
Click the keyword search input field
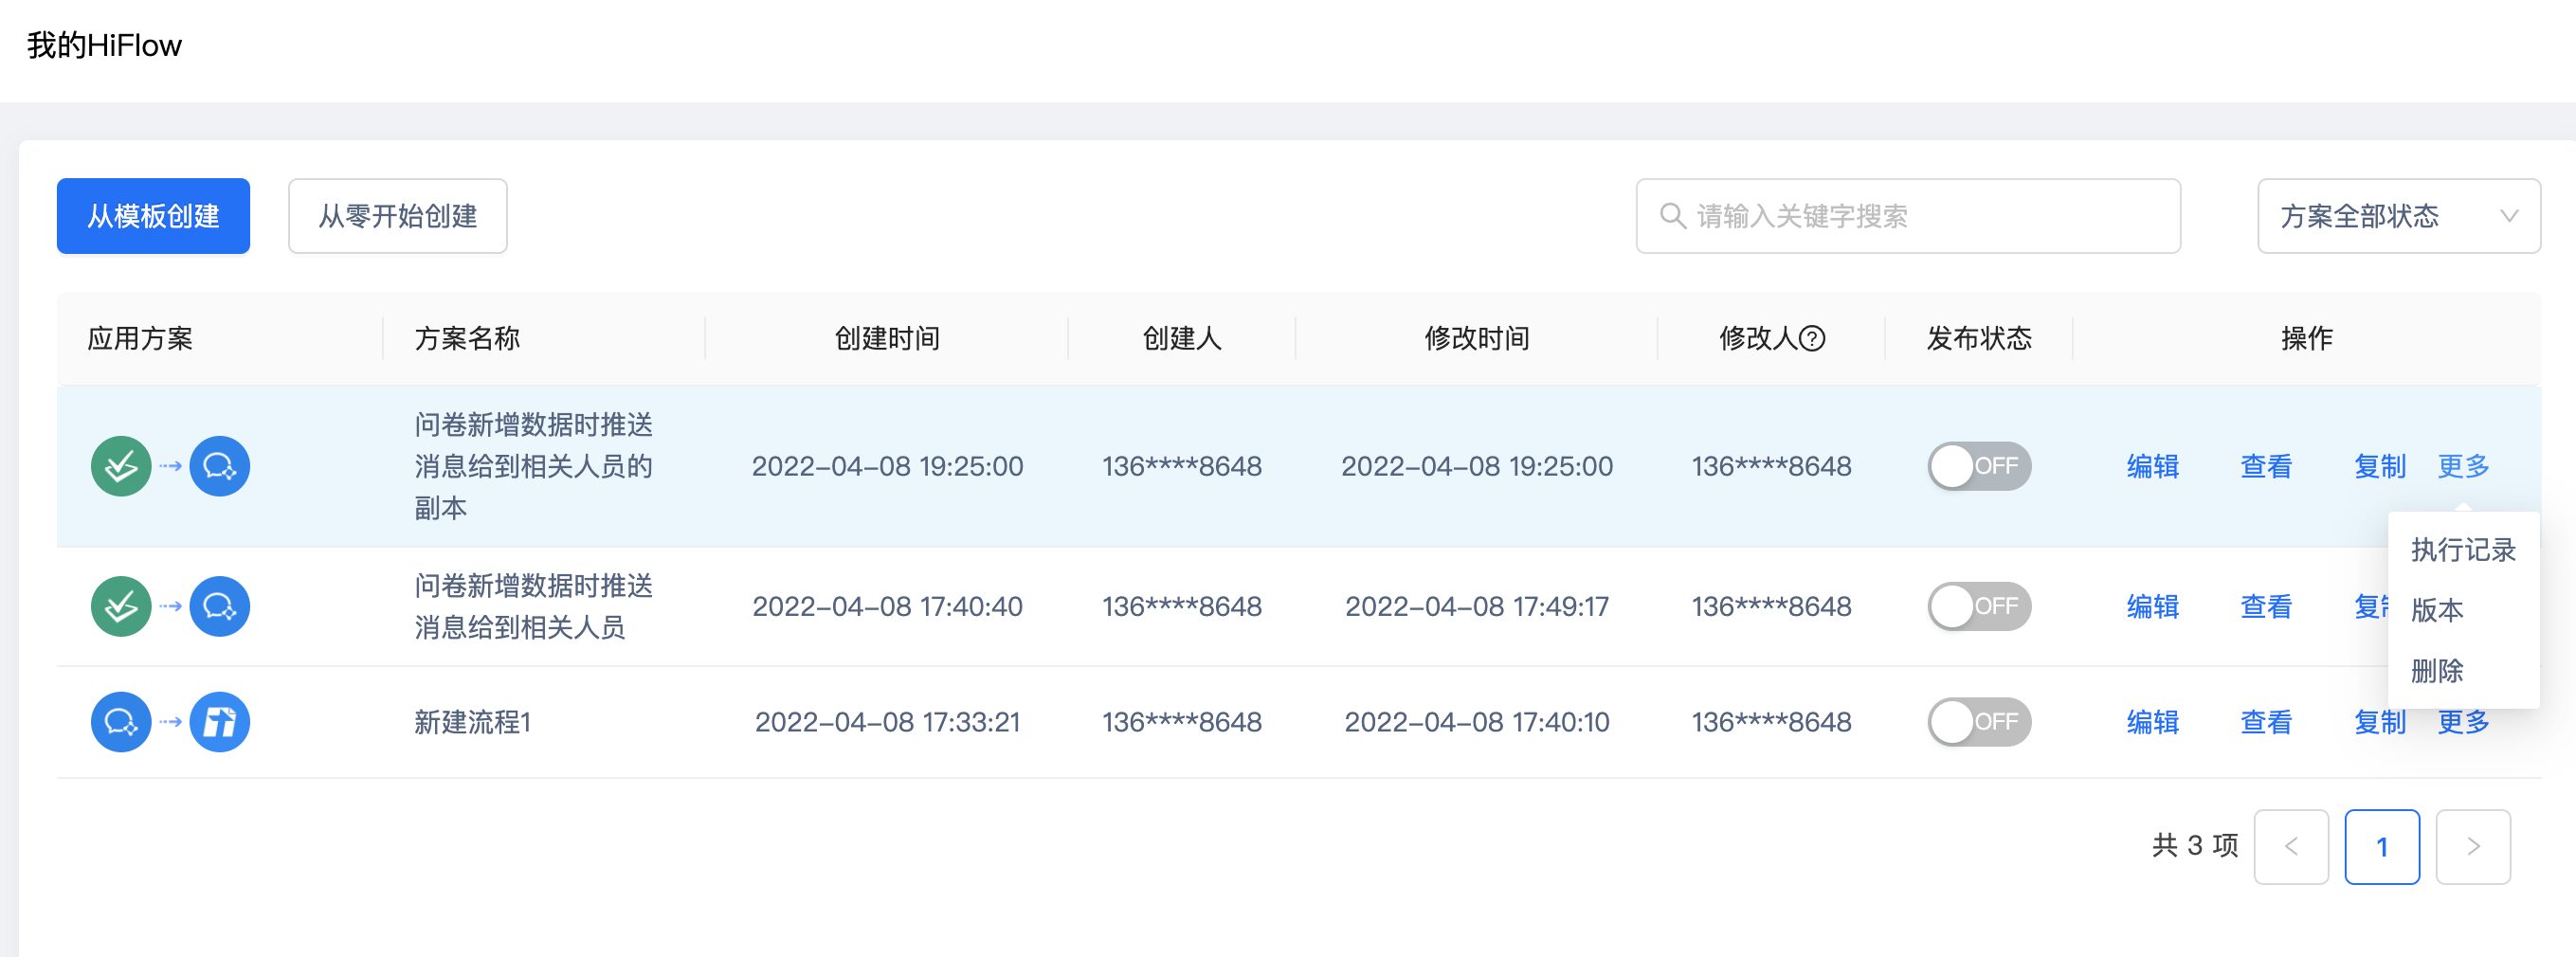click(x=1908, y=216)
